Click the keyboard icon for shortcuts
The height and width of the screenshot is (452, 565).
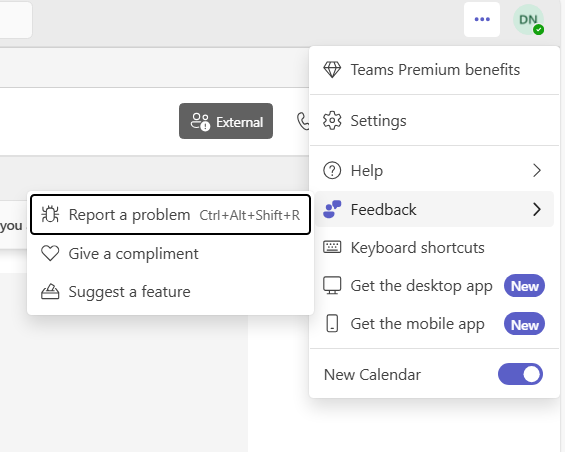tap(332, 247)
